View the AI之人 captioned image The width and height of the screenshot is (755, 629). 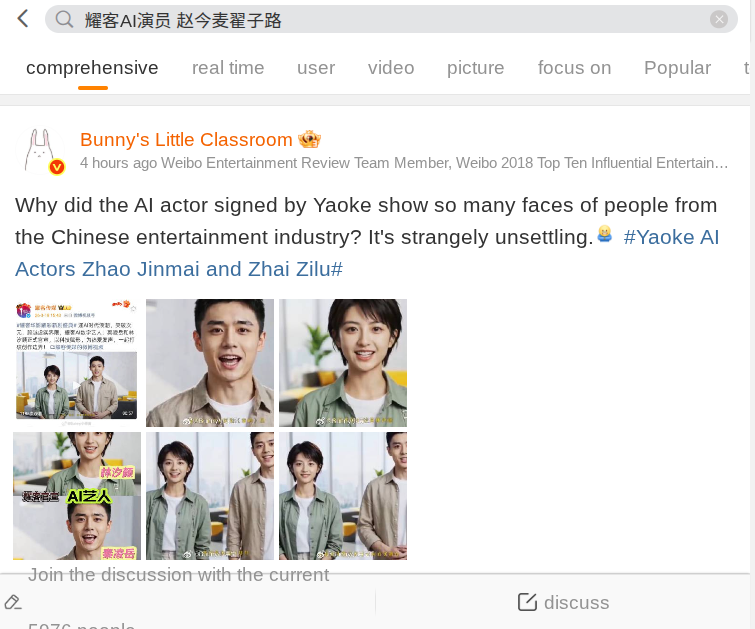coord(77,496)
